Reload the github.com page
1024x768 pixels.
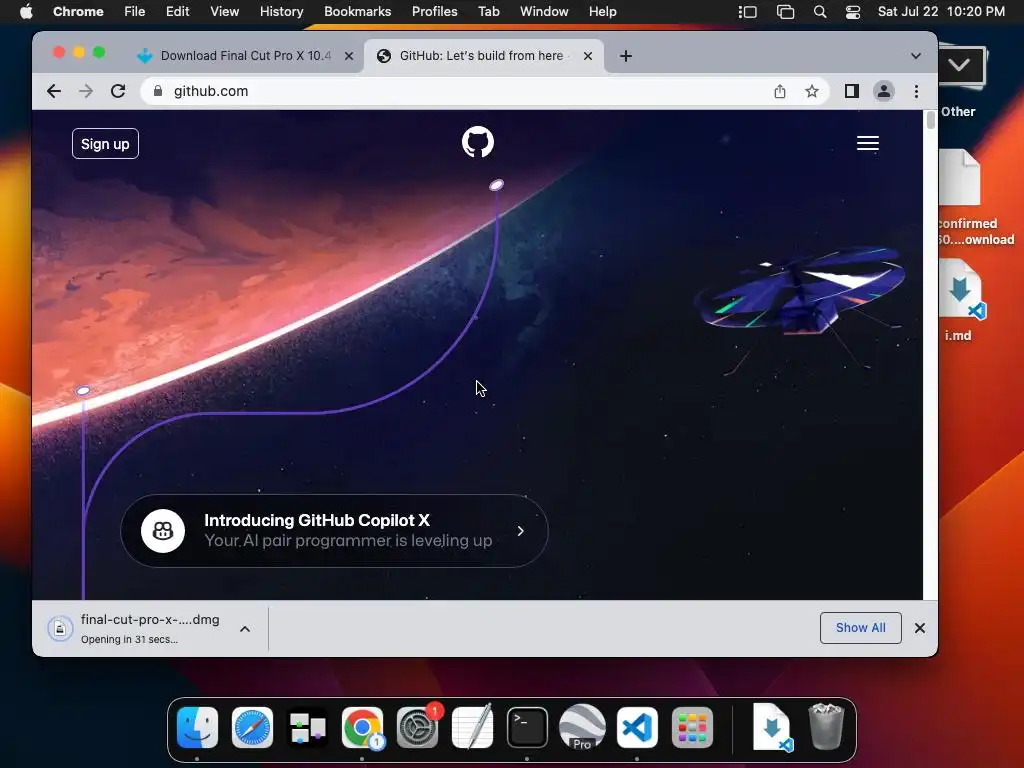[x=118, y=91]
